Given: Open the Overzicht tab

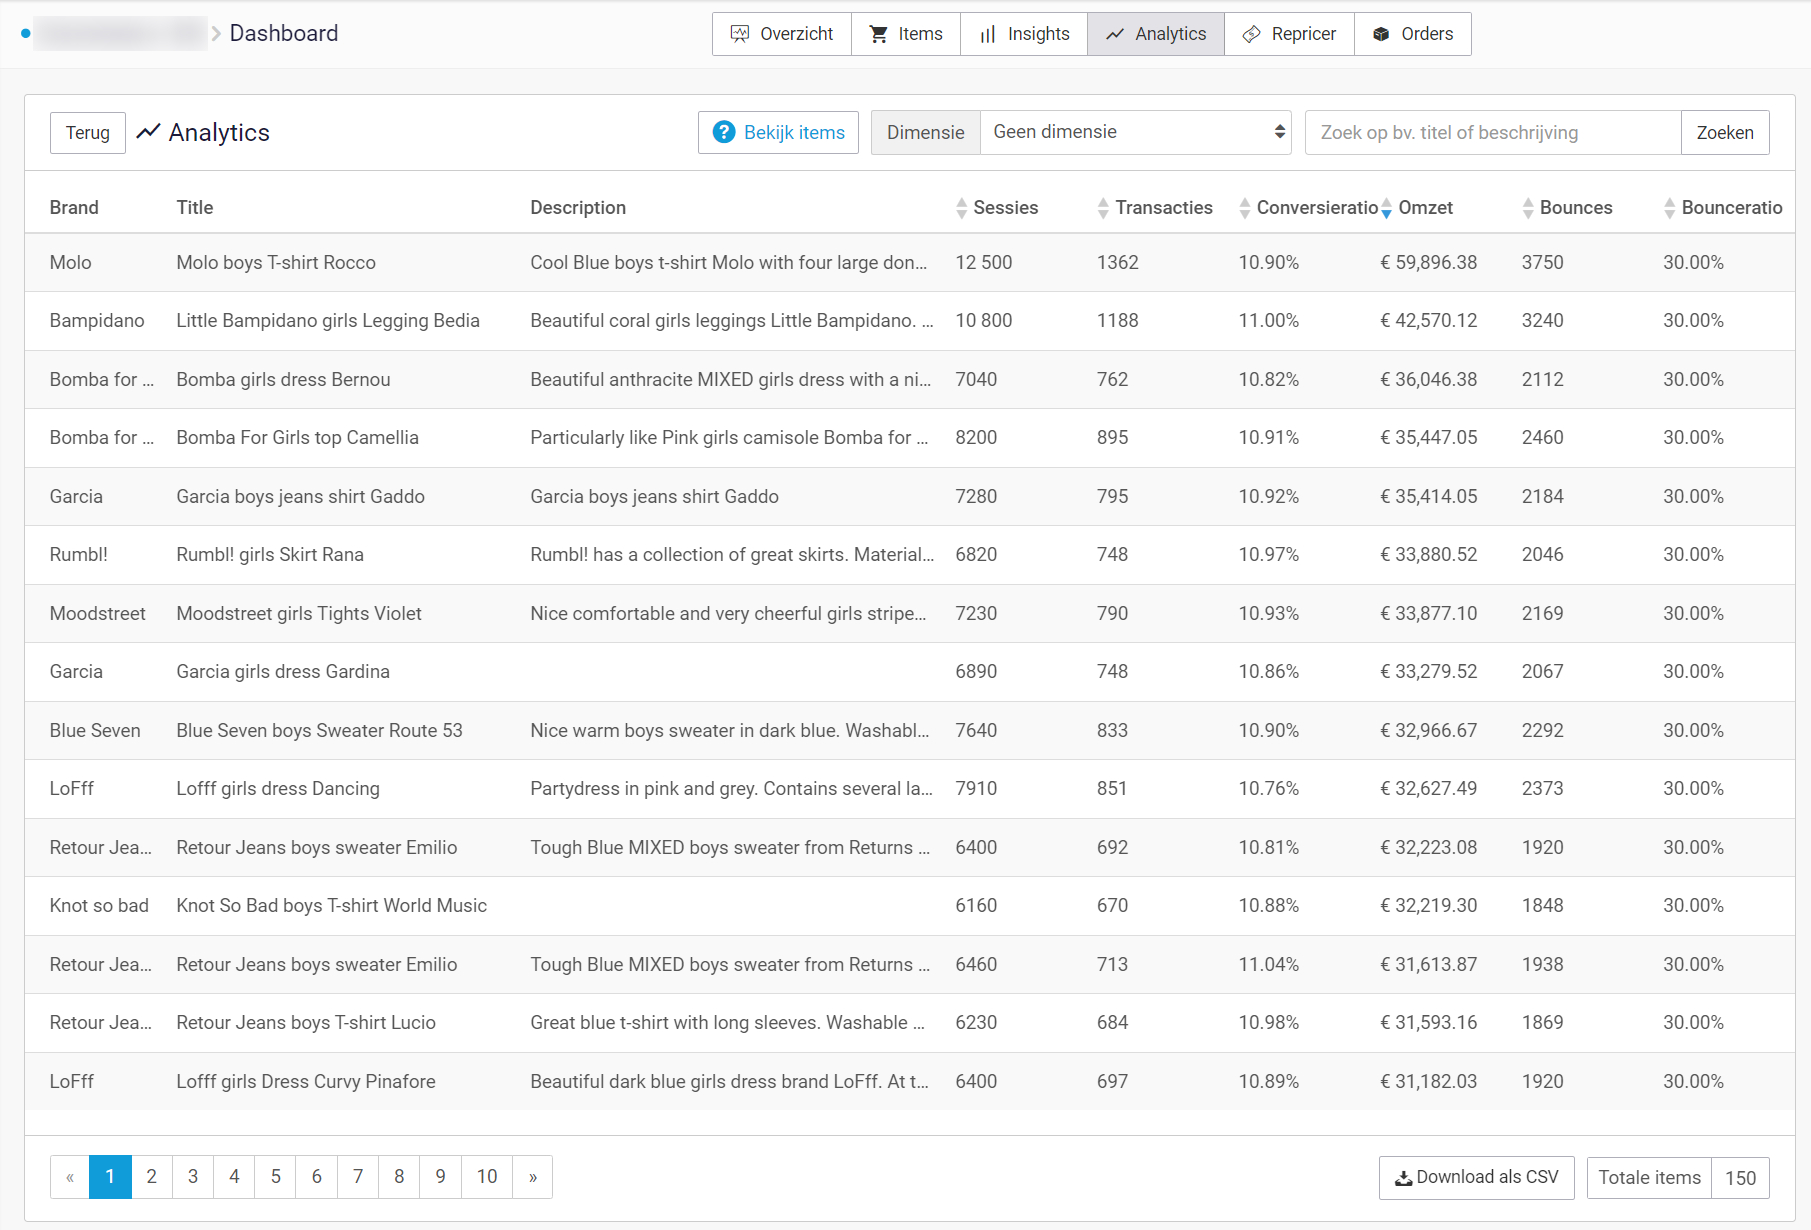Looking at the screenshot, I should pyautogui.click(x=782, y=34).
